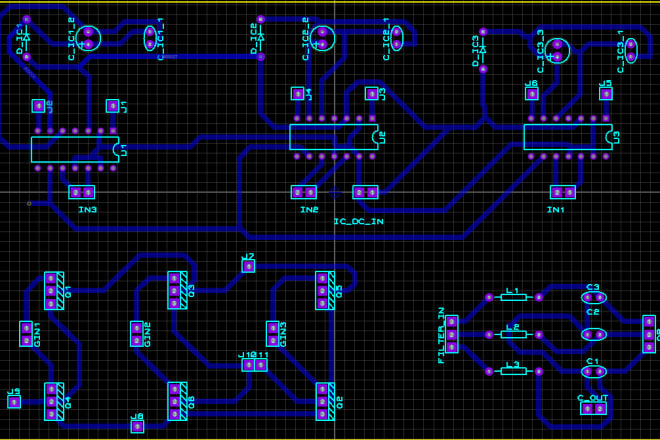Select the GIN2 two-pin connector

pyautogui.click(x=137, y=334)
